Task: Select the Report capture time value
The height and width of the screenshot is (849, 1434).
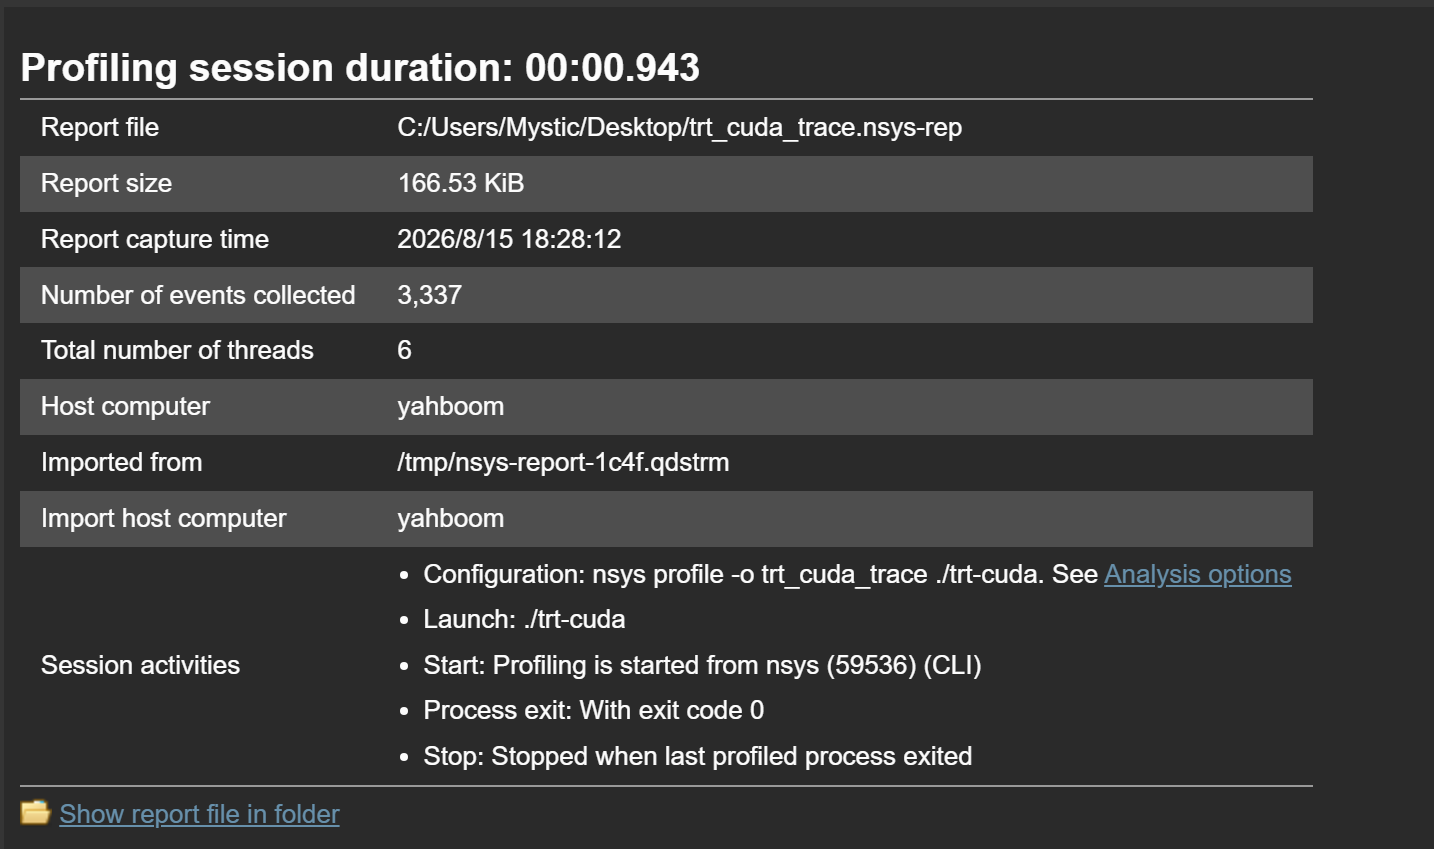Action: point(509,239)
